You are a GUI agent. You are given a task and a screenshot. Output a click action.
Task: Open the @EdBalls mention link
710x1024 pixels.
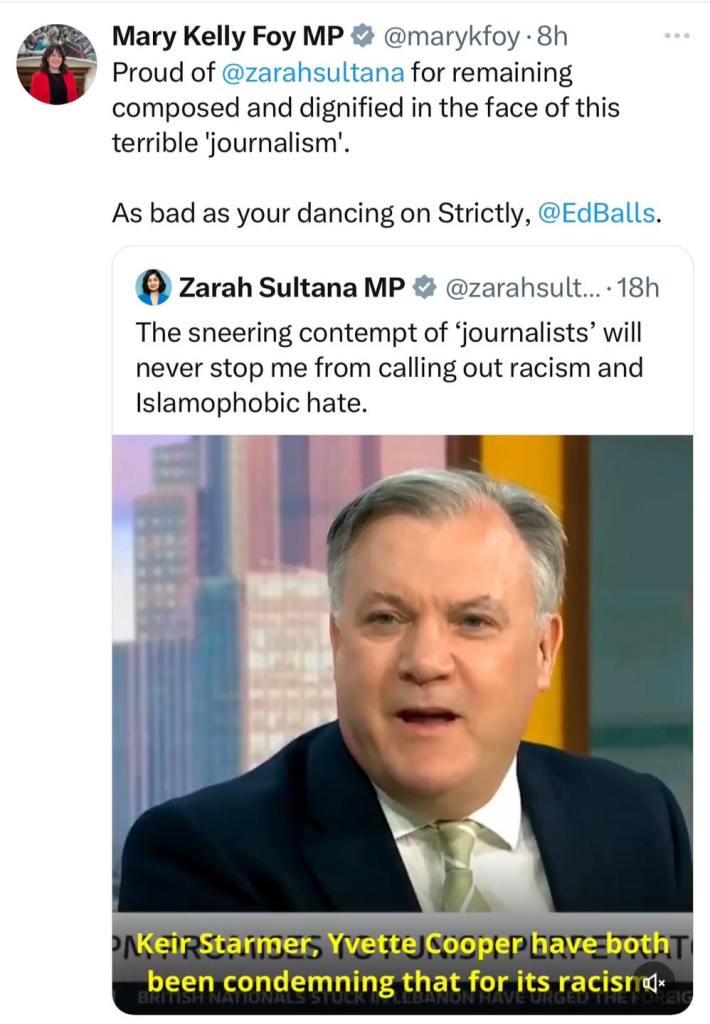pos(598,213)
